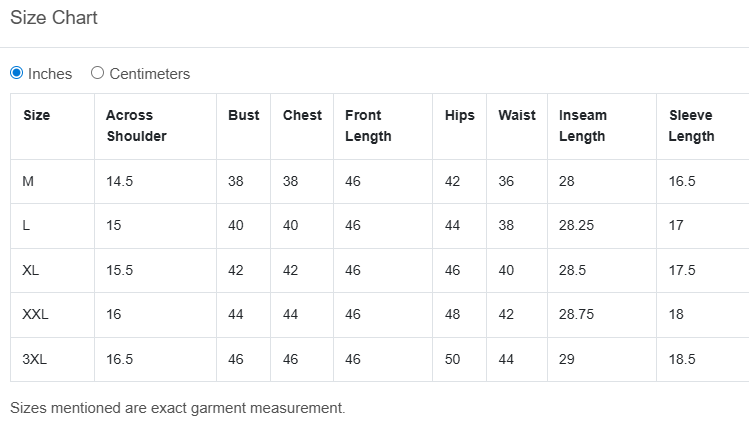Select the Inches radio button
This screenshot has width=749, height=432.
click(x=17, y=73)
